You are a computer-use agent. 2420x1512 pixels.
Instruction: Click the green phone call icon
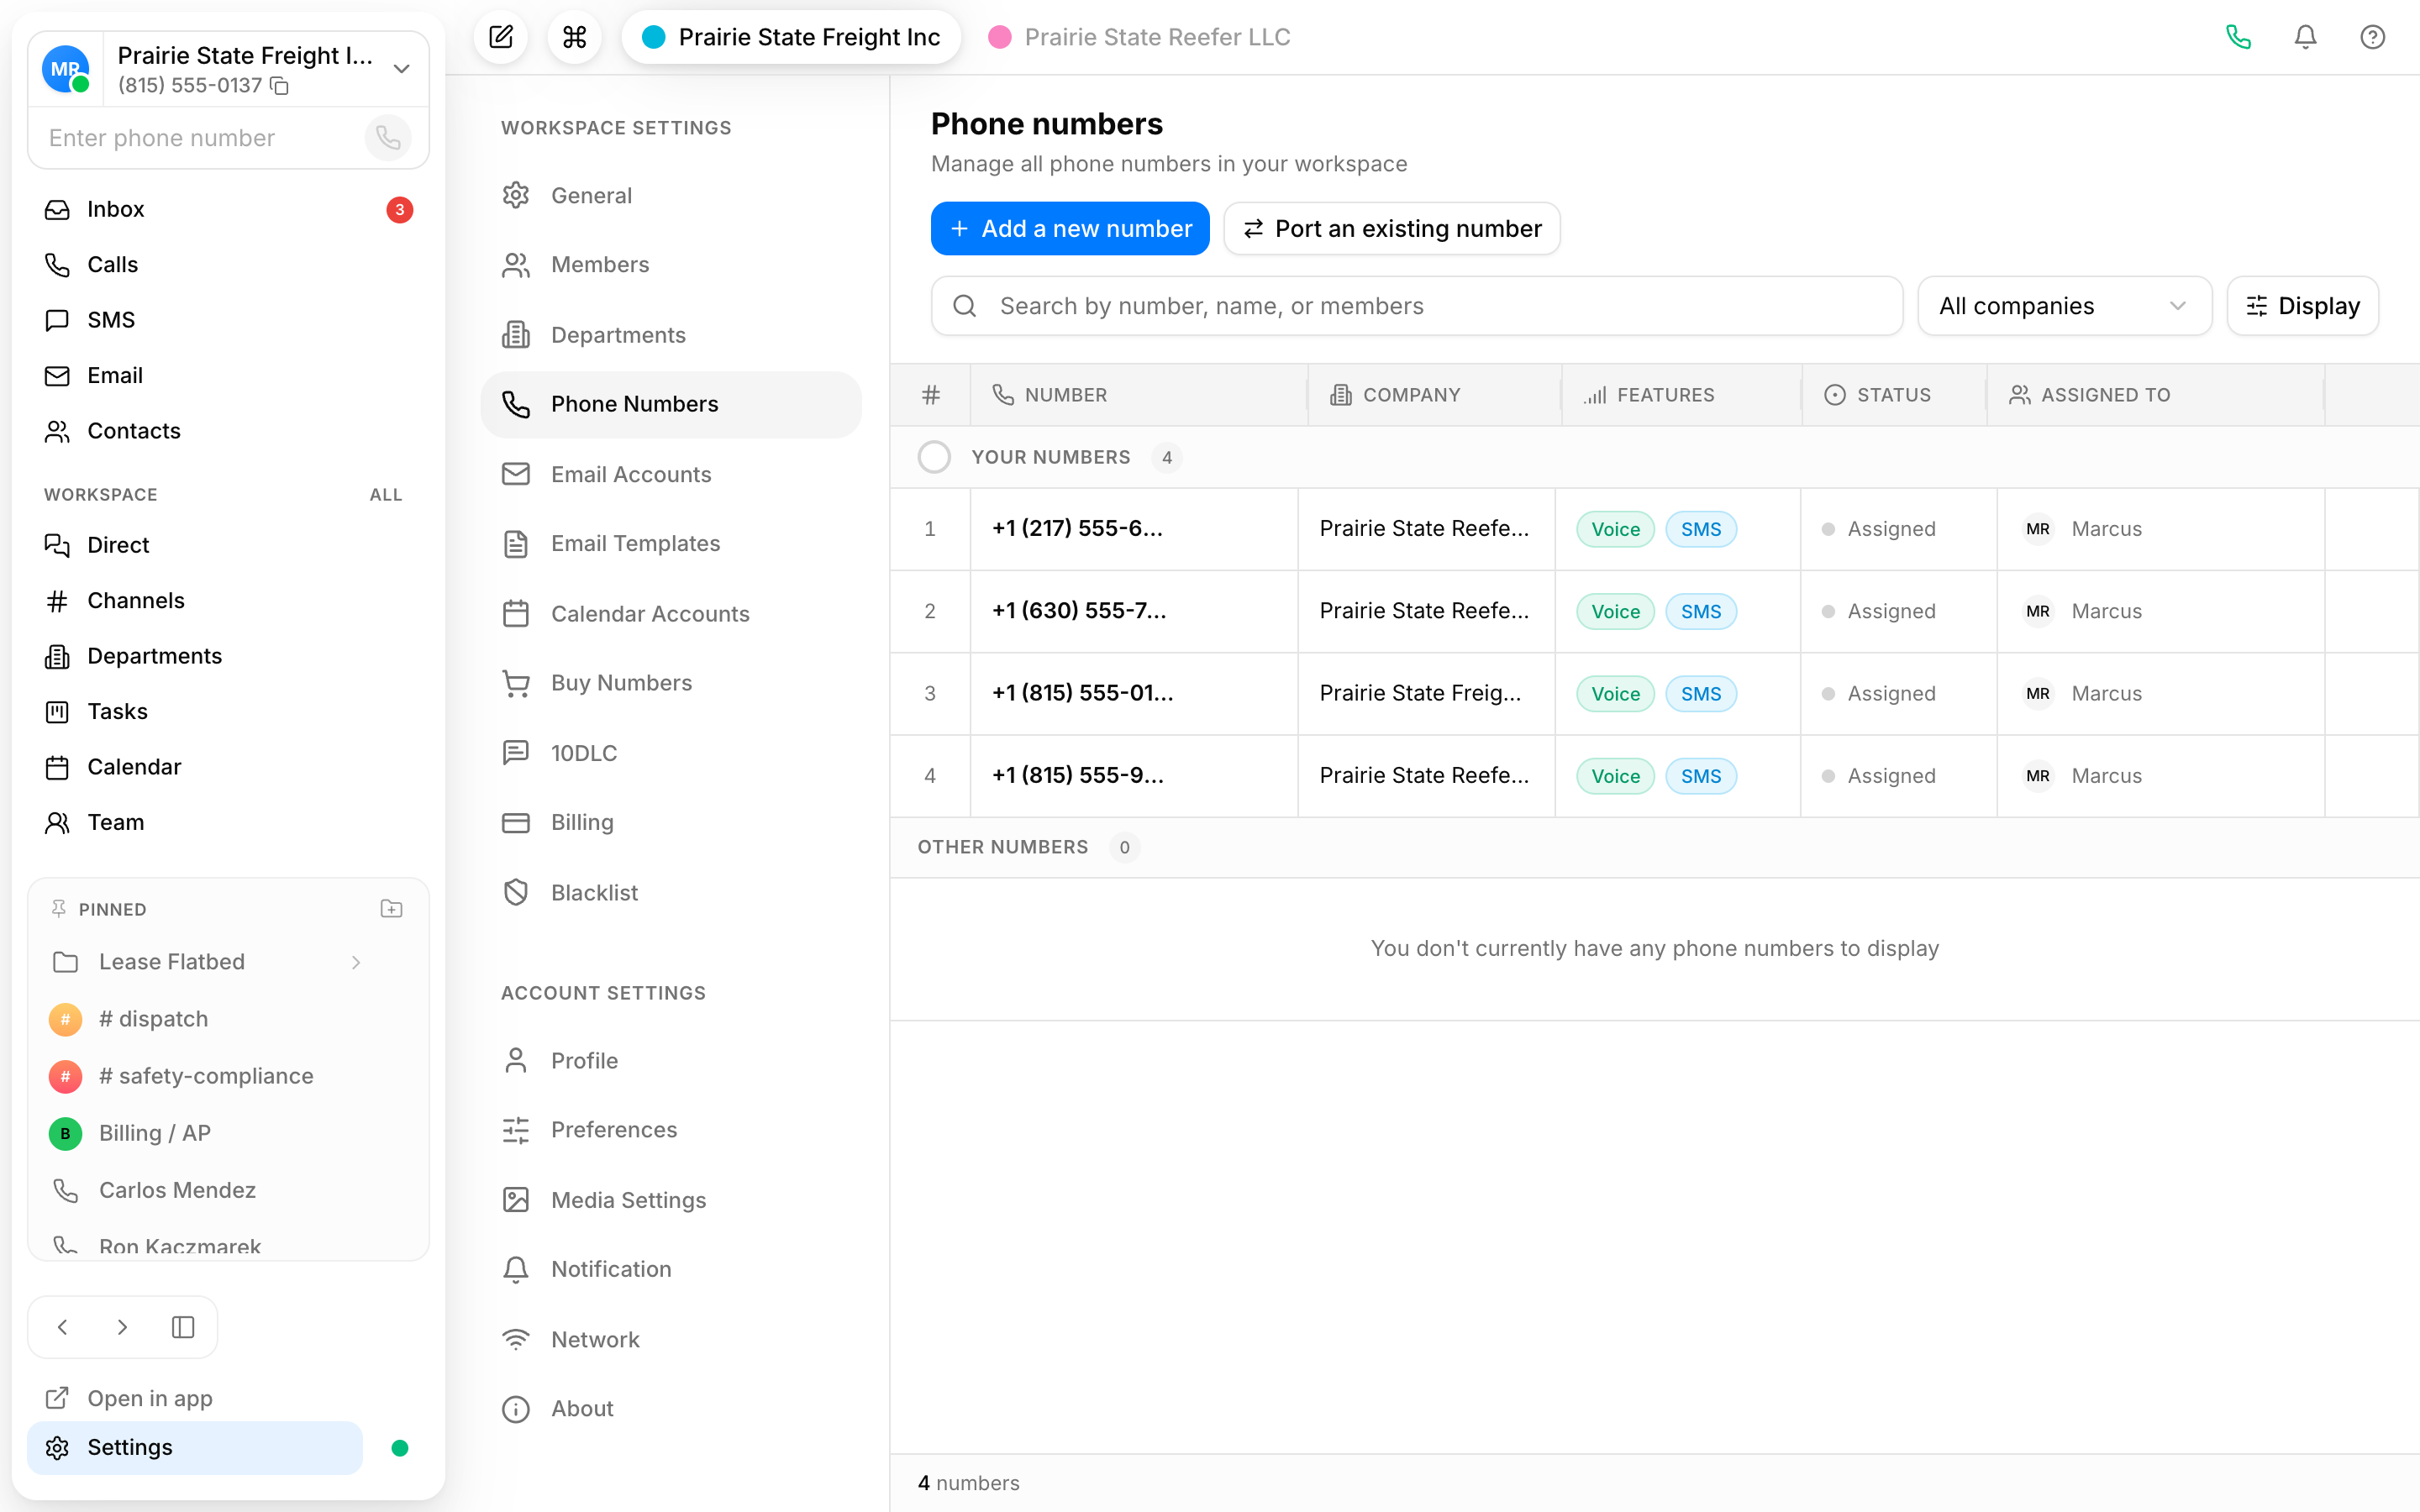point(2238,37)
